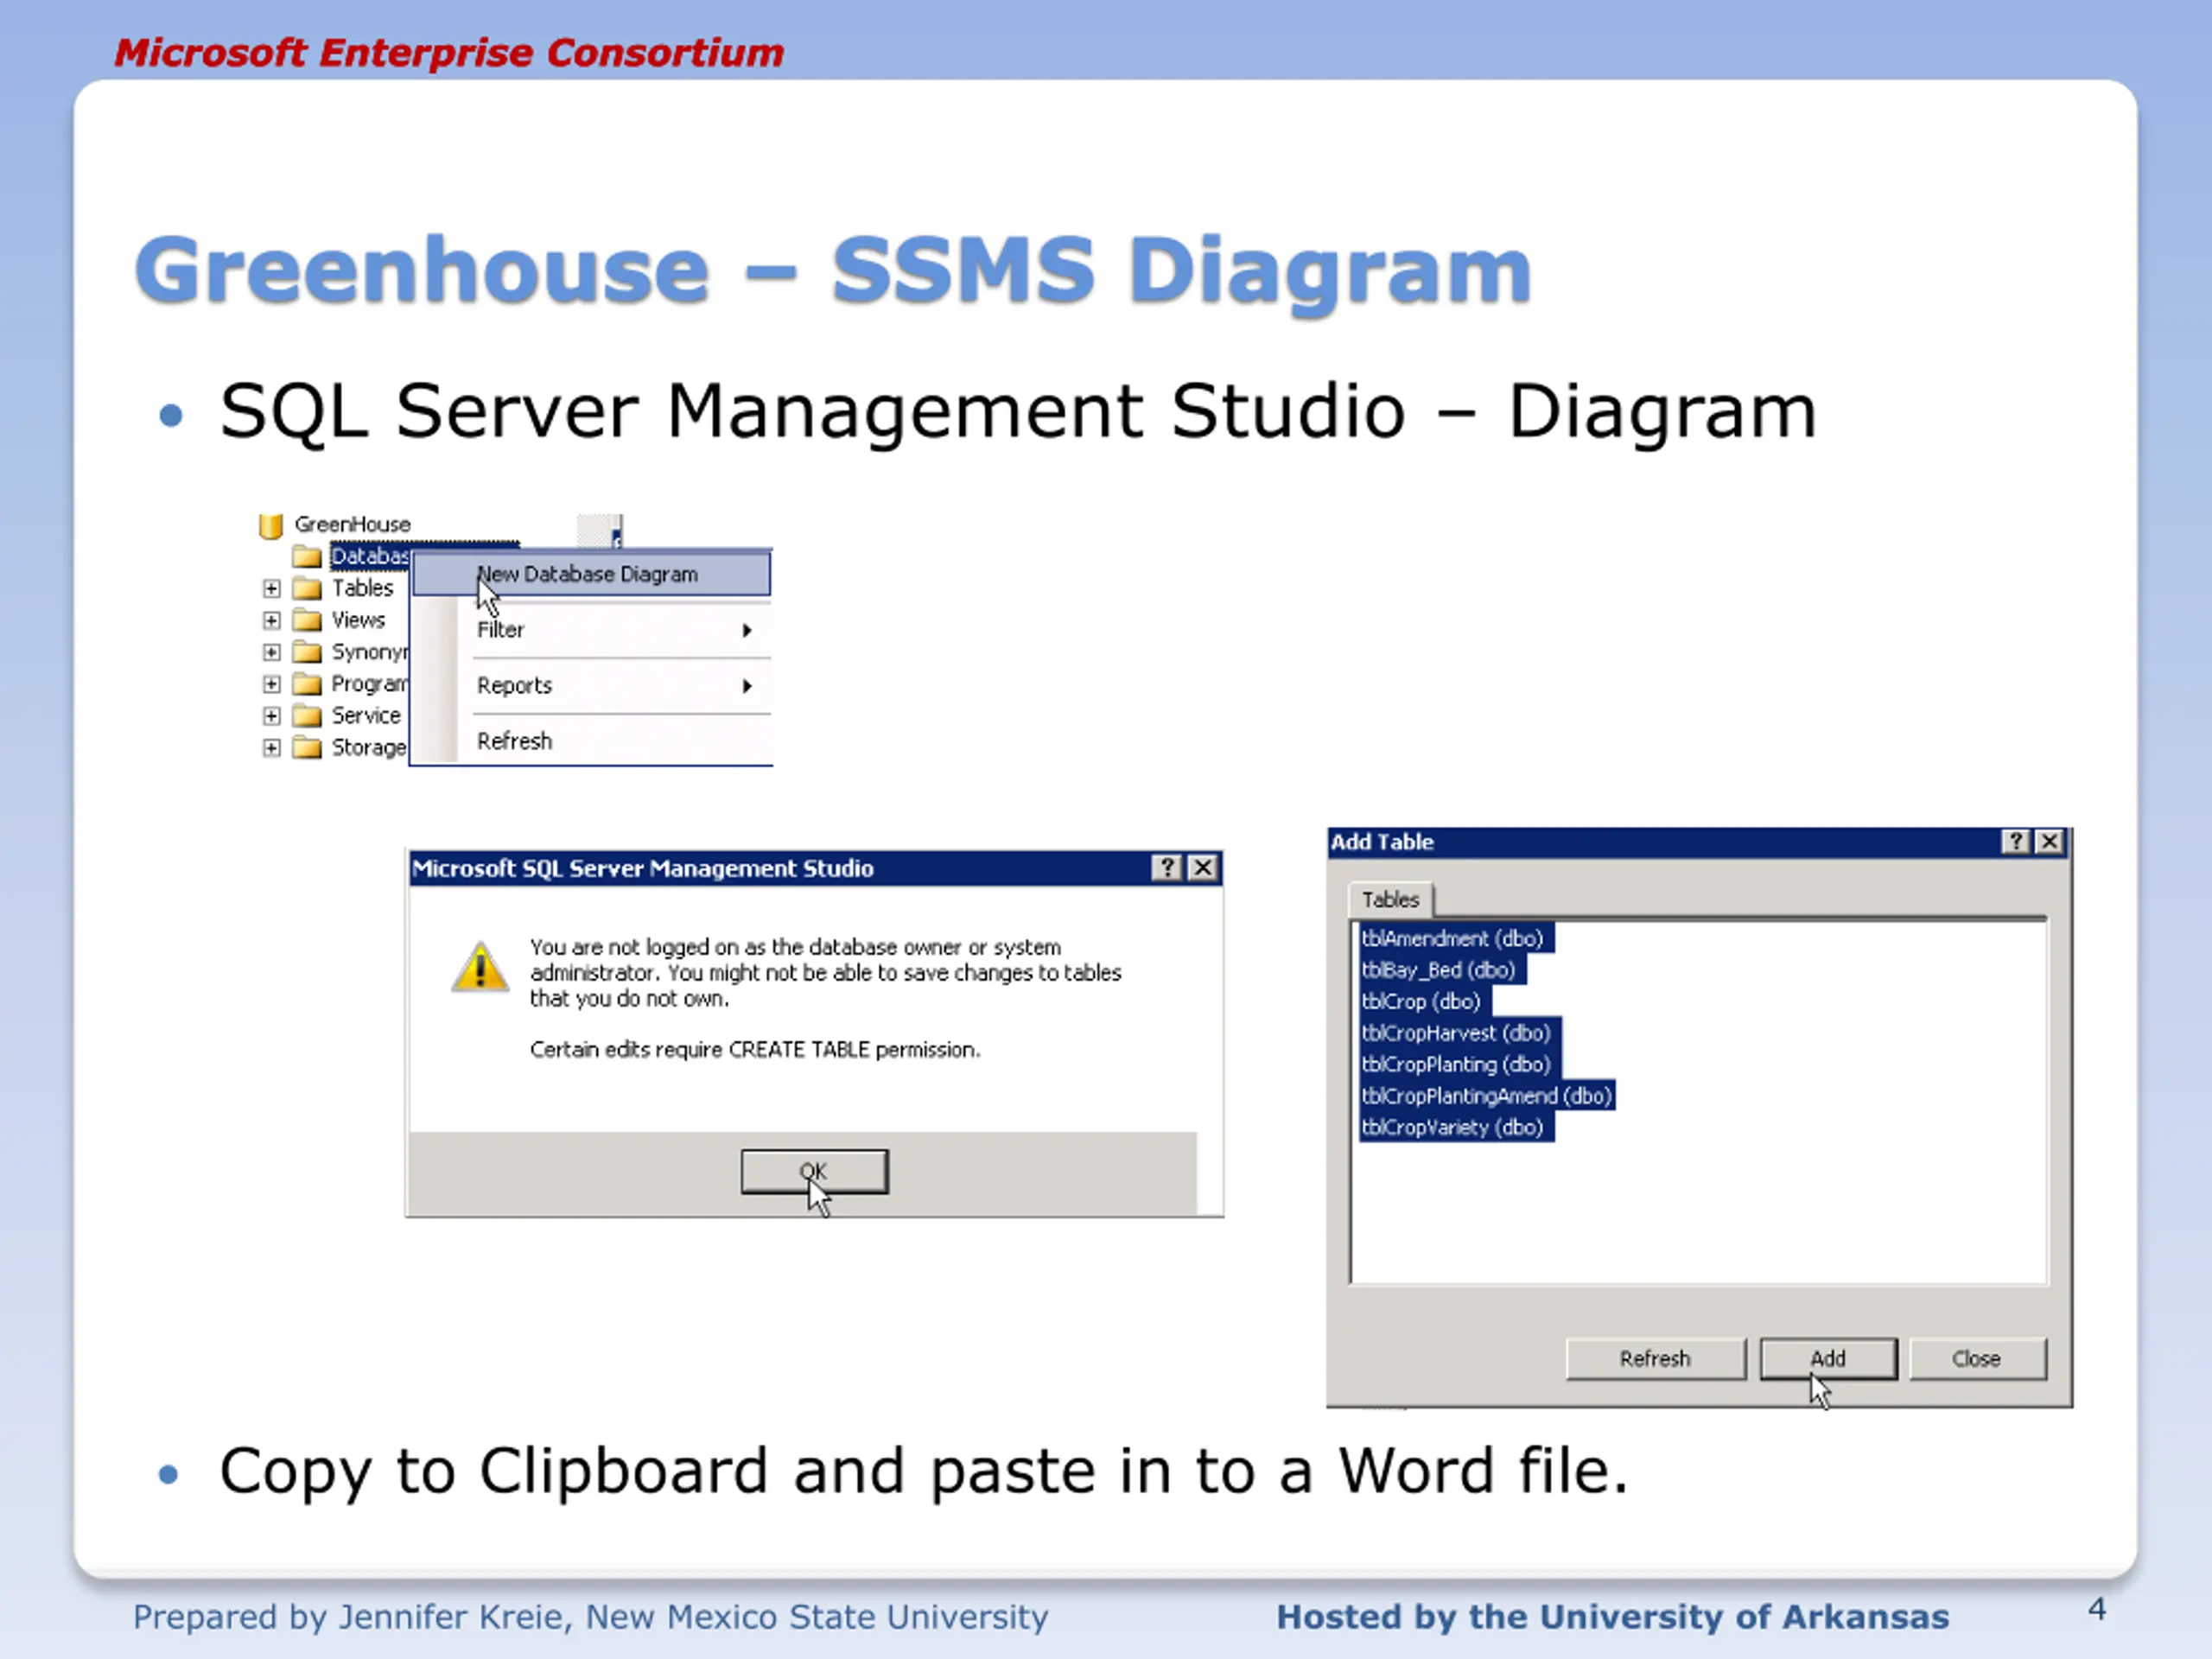Viewport: 2212px width, 1659px height.
Task: Click the Tables folder icon
Action: coord(306,588)
